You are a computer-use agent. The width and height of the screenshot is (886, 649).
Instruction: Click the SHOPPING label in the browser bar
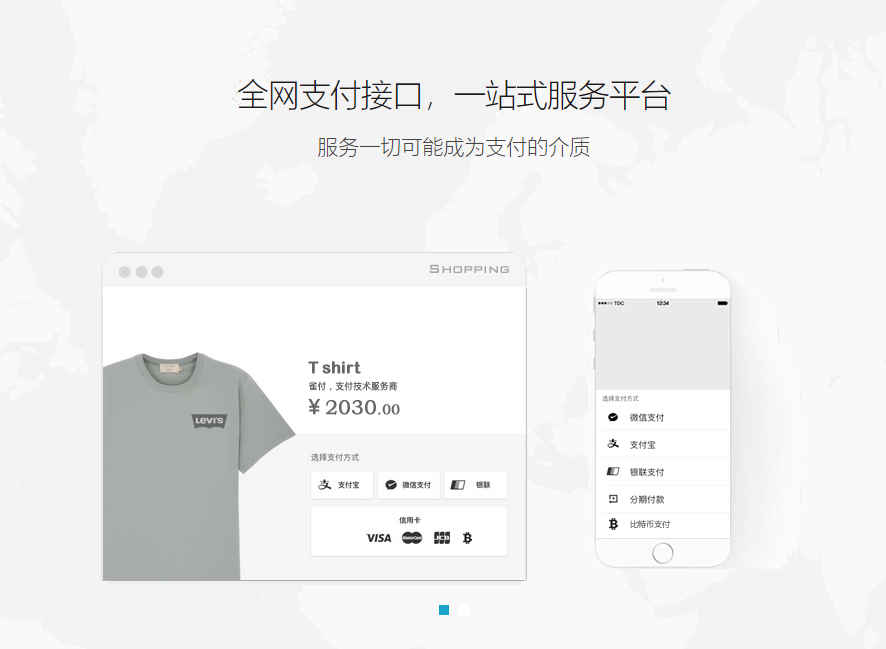pos(470,269)
